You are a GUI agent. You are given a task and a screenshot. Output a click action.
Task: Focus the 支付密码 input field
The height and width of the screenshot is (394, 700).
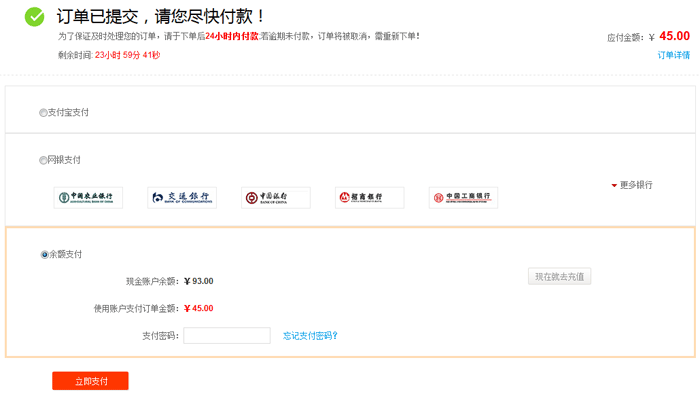click(227, 336)
